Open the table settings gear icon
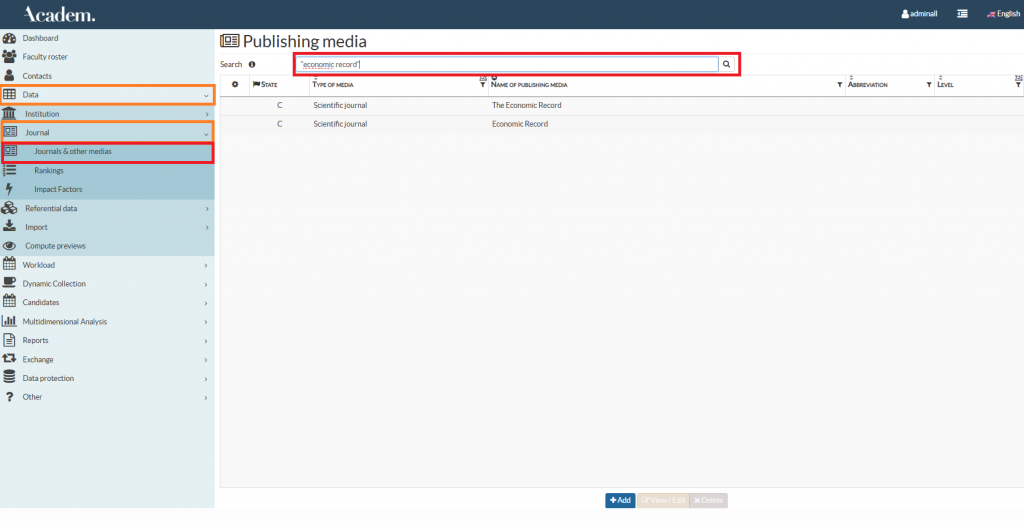 pyautogui.click(x=235, y=85)
